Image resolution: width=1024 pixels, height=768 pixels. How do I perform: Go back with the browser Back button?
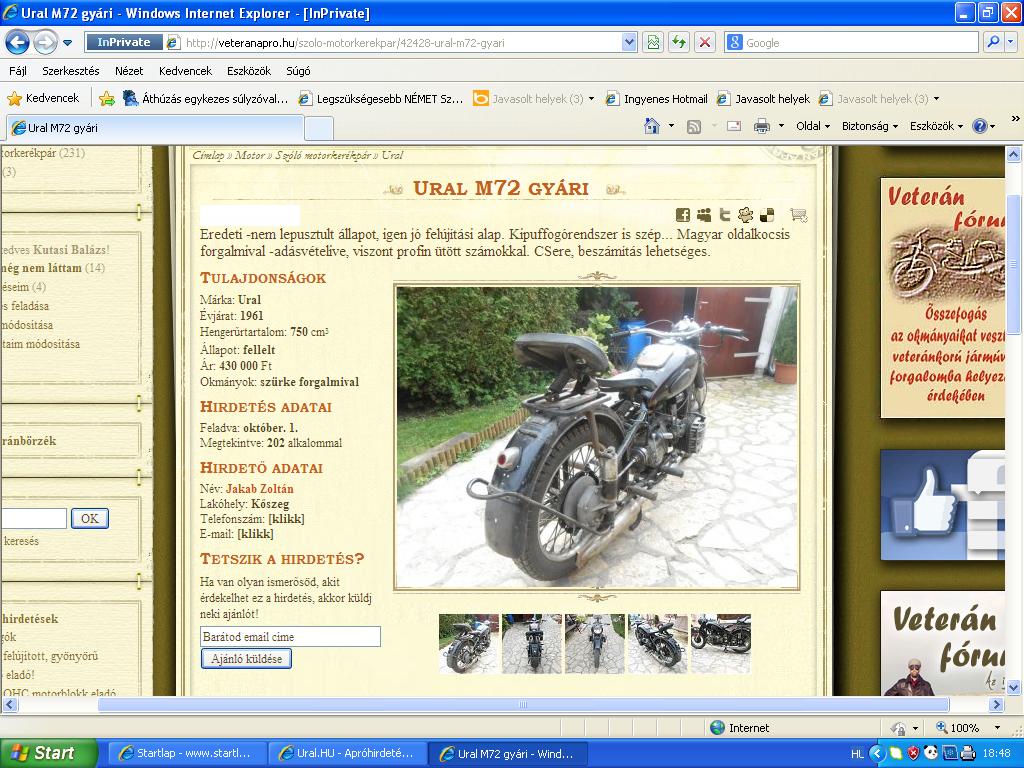point(18,42)
